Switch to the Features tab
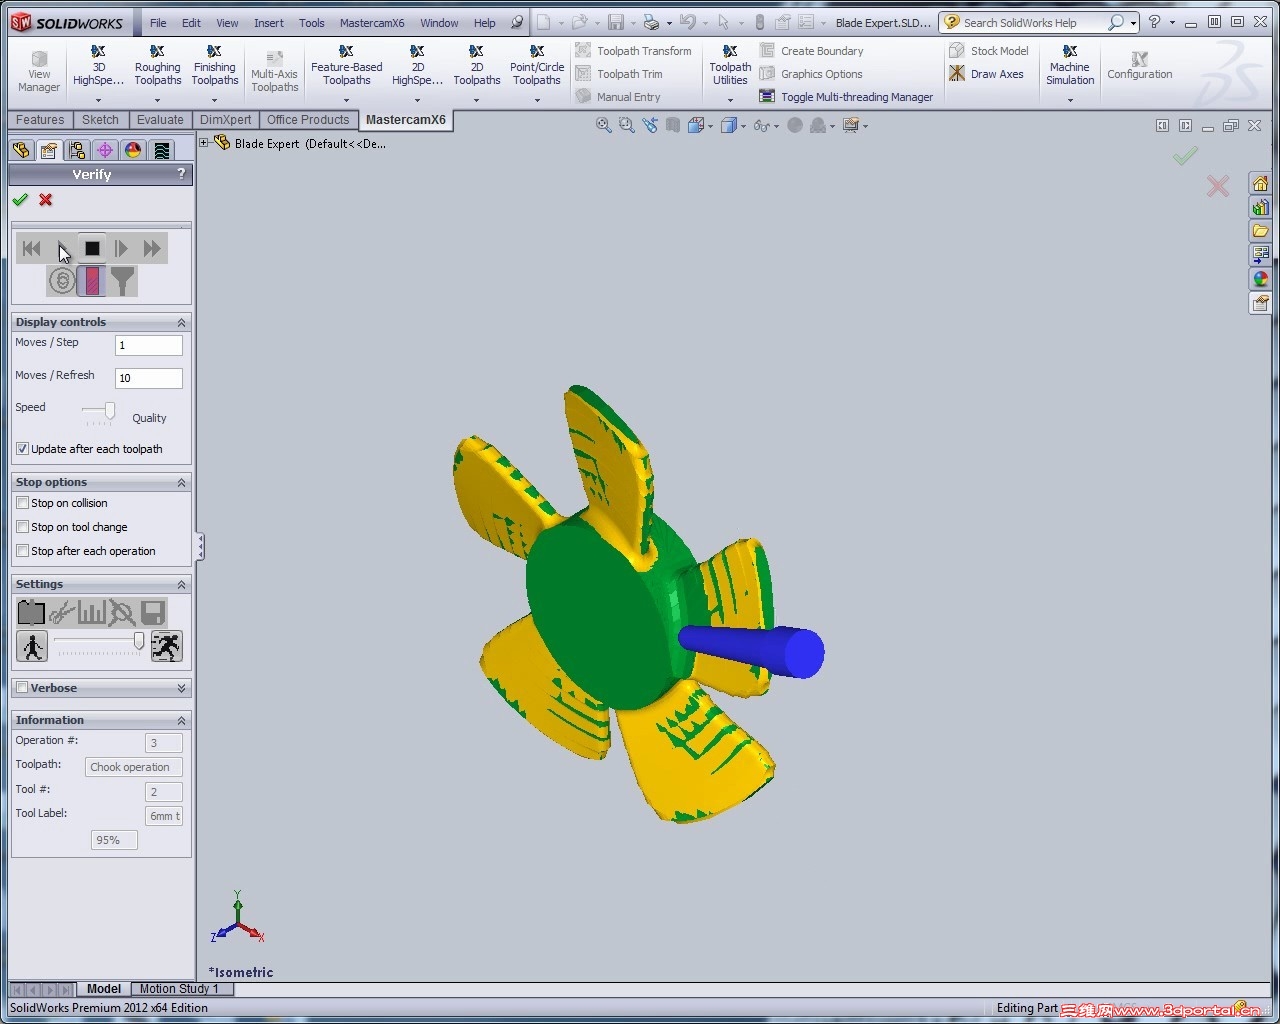The width and height of the screenshot is (1280, 1024). click(x=40, y=120)
